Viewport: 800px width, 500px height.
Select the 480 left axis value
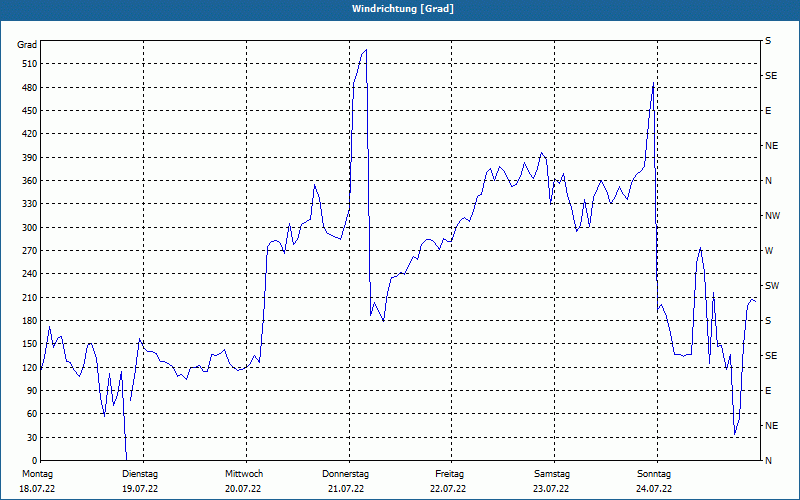[x=30, y=88]
